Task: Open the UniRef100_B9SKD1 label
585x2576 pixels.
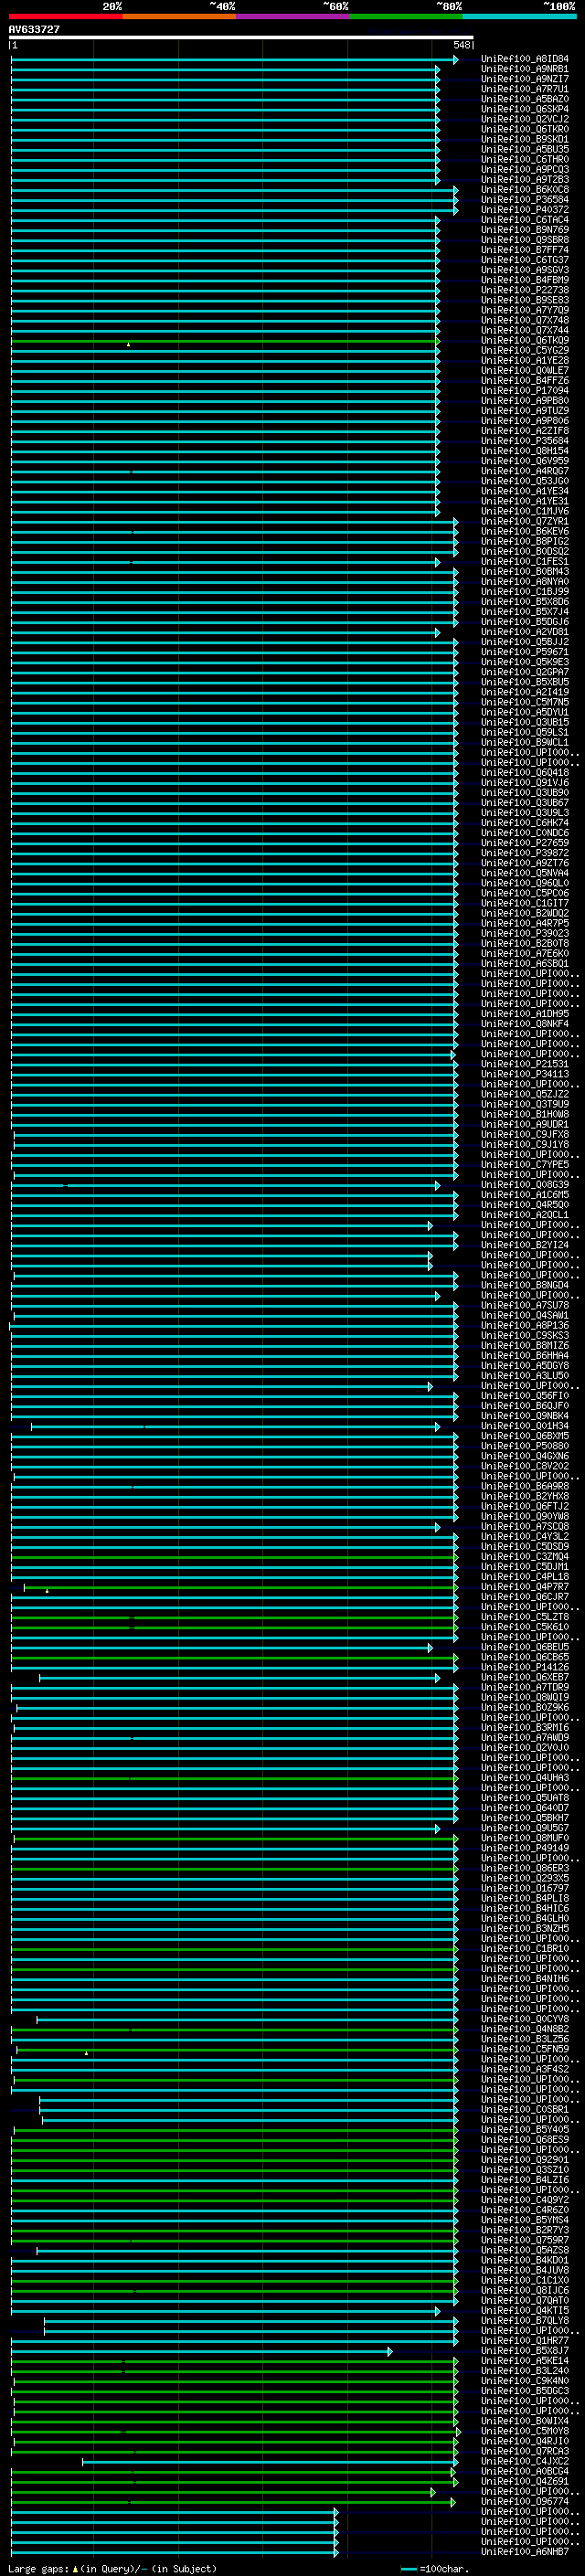Action: tap(525, 140)
